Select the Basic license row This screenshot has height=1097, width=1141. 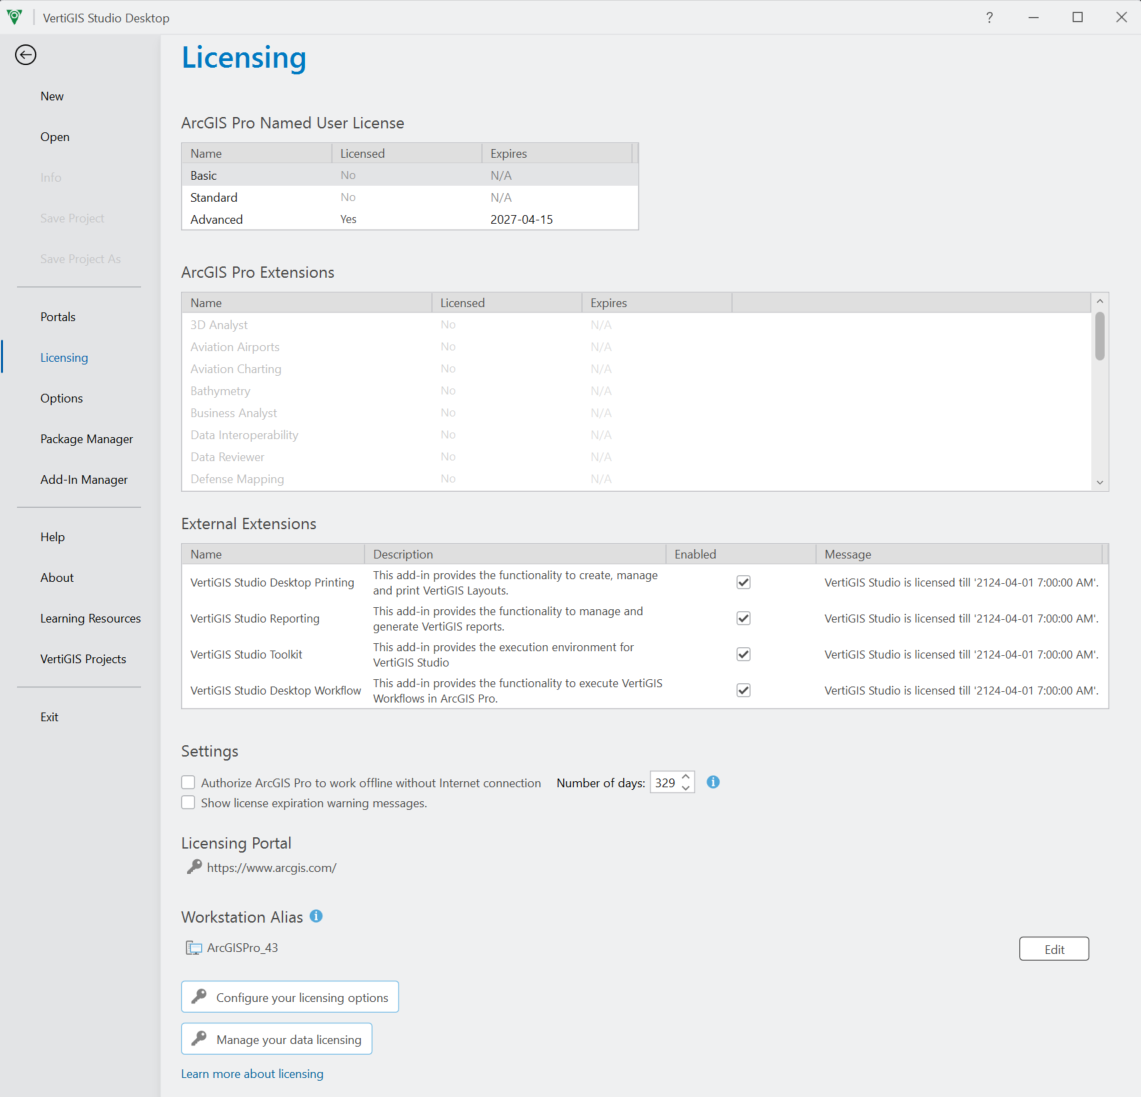(x=410, y=175)
